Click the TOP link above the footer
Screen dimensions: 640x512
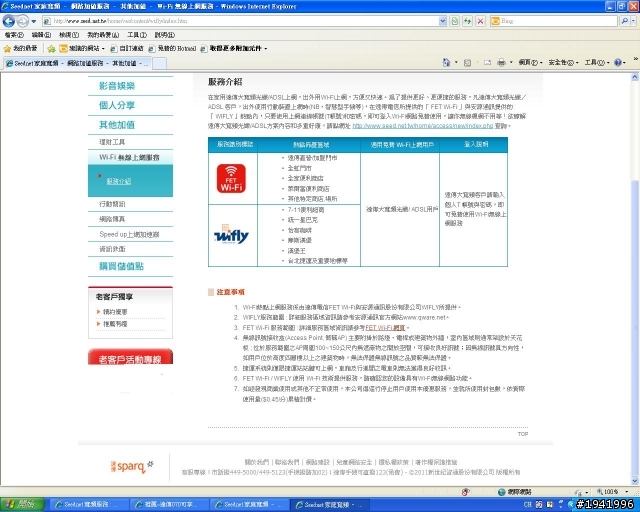523,434
